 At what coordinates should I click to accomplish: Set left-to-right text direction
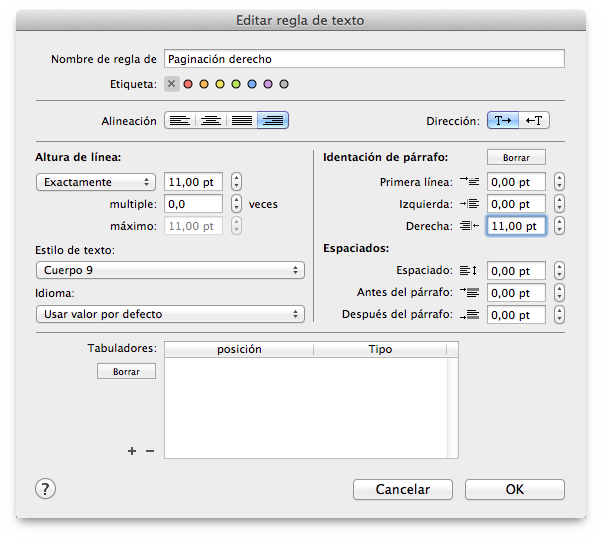tap(503, 121)
